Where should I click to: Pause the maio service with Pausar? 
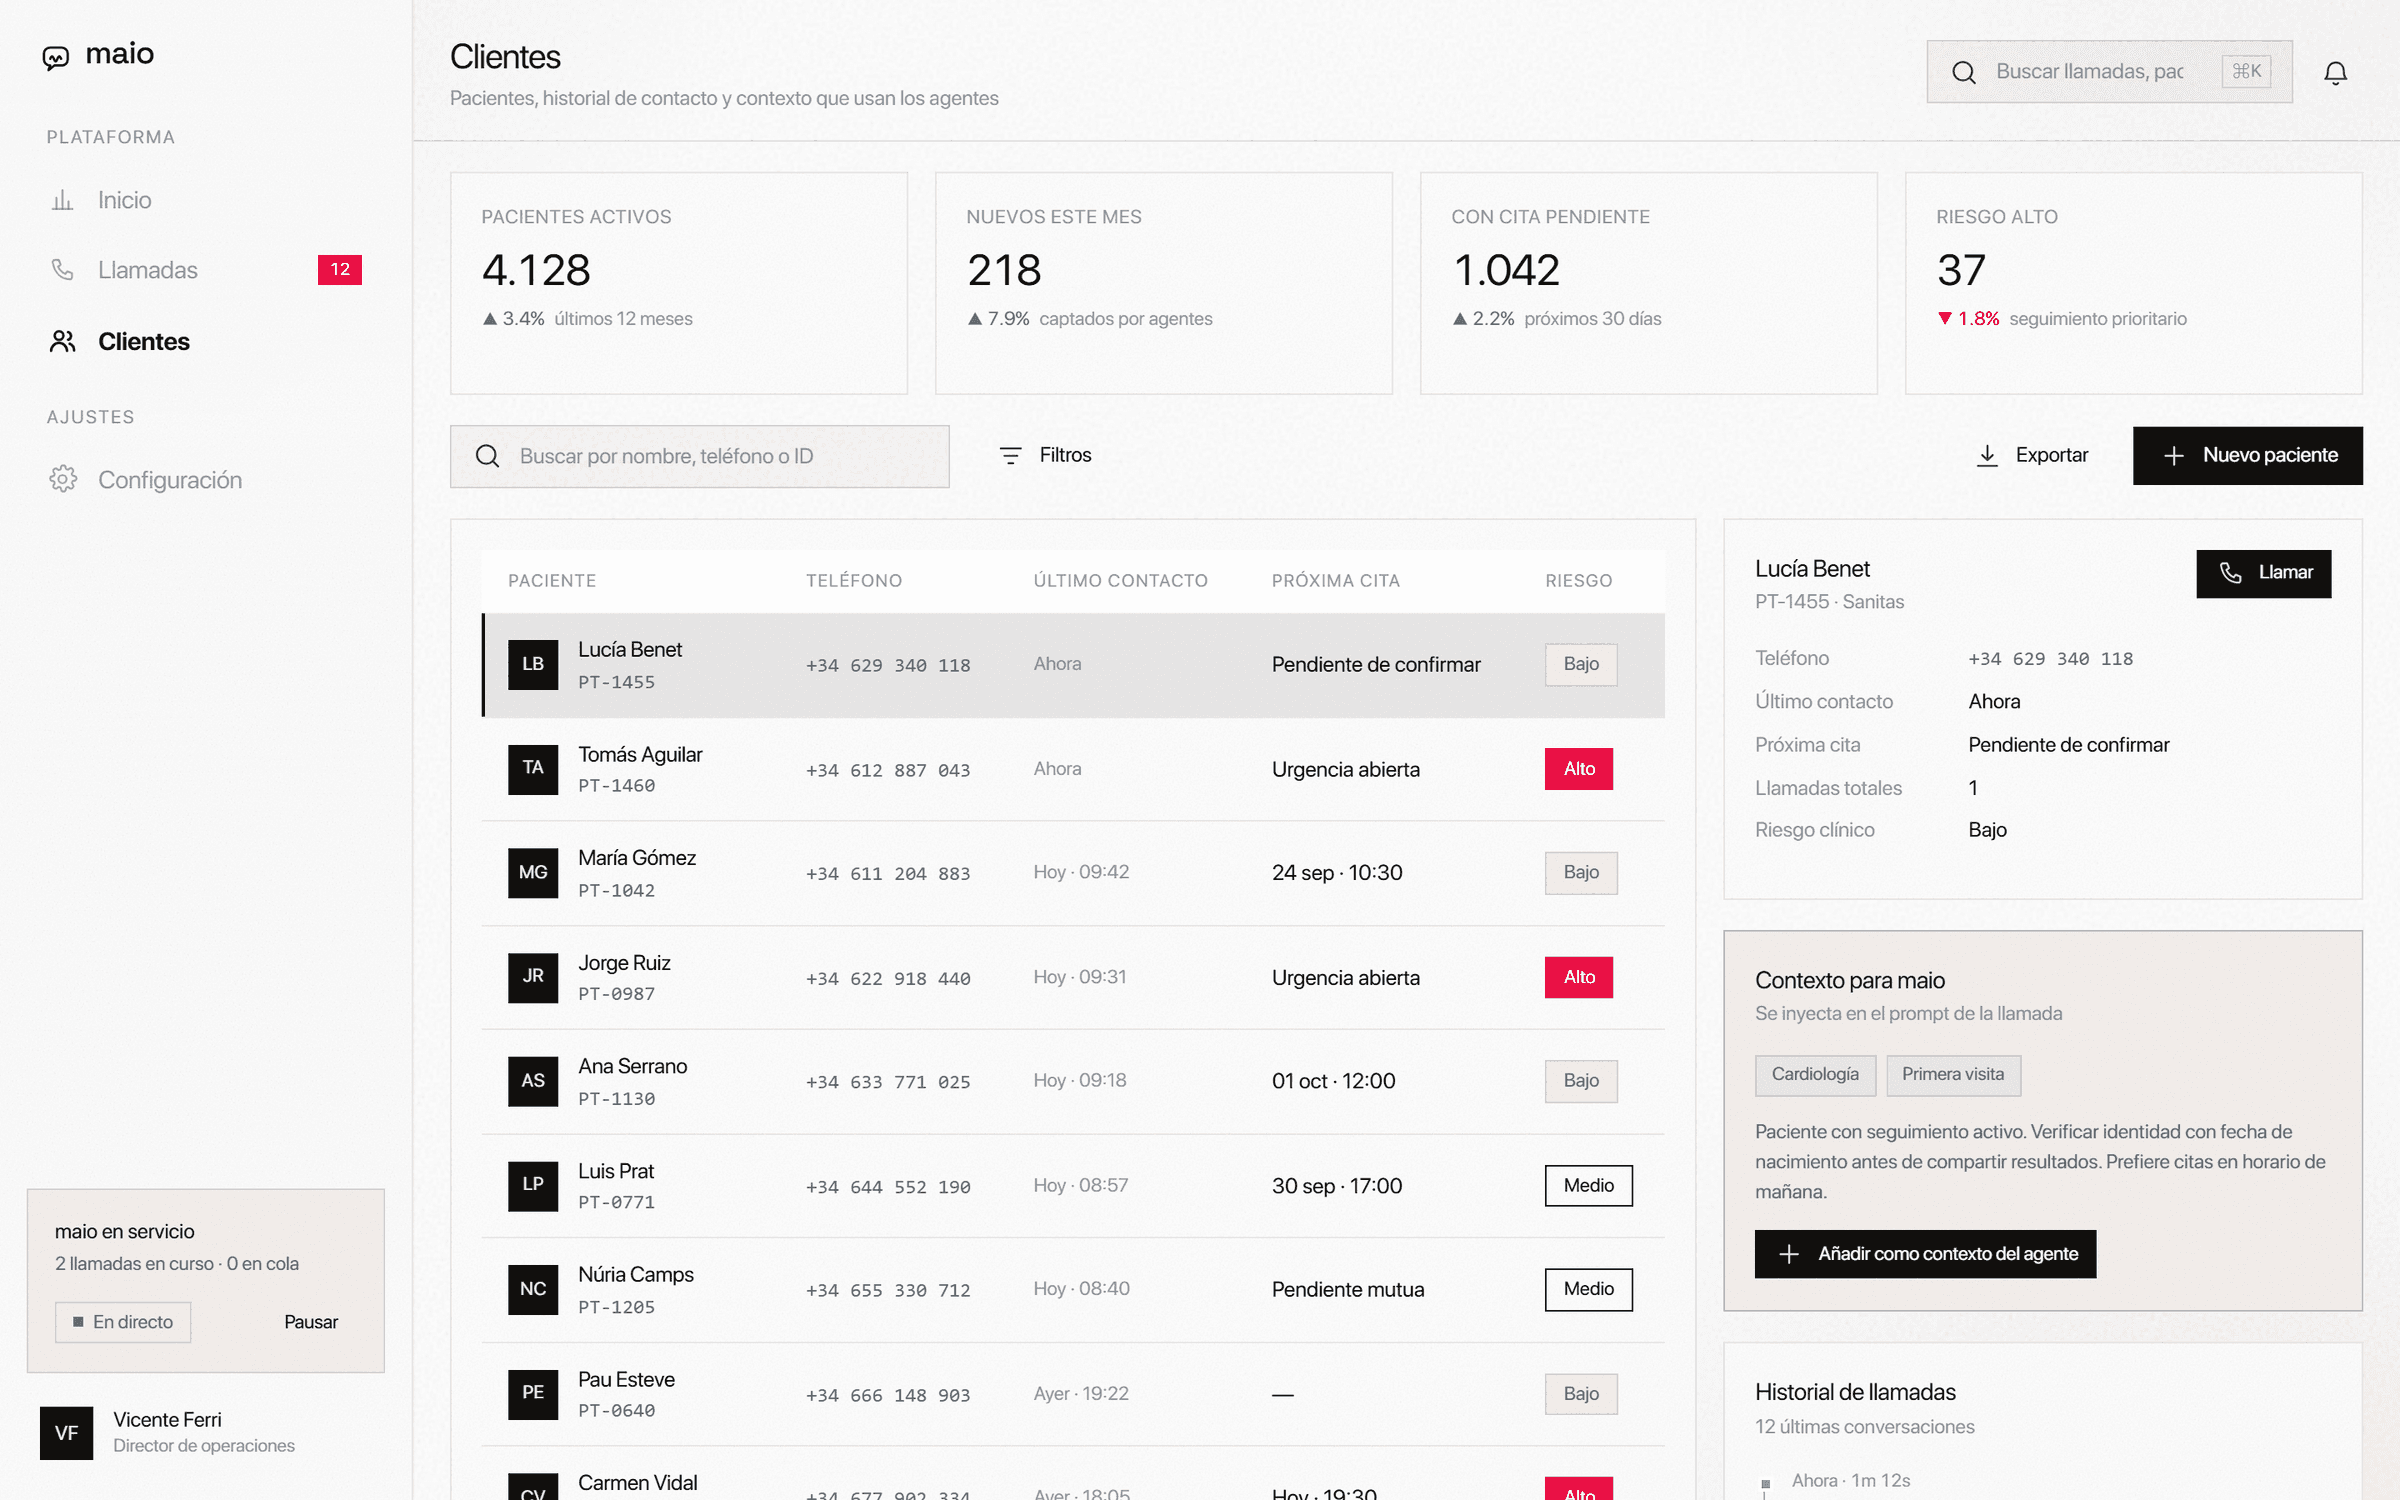(311, 1322)
